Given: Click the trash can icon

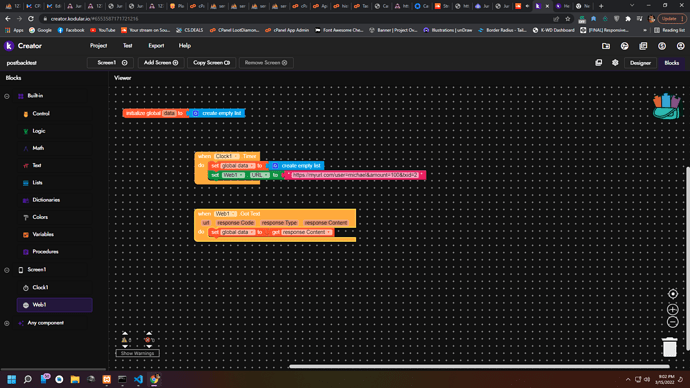Looking at the screenshot, I should point(669,347).
